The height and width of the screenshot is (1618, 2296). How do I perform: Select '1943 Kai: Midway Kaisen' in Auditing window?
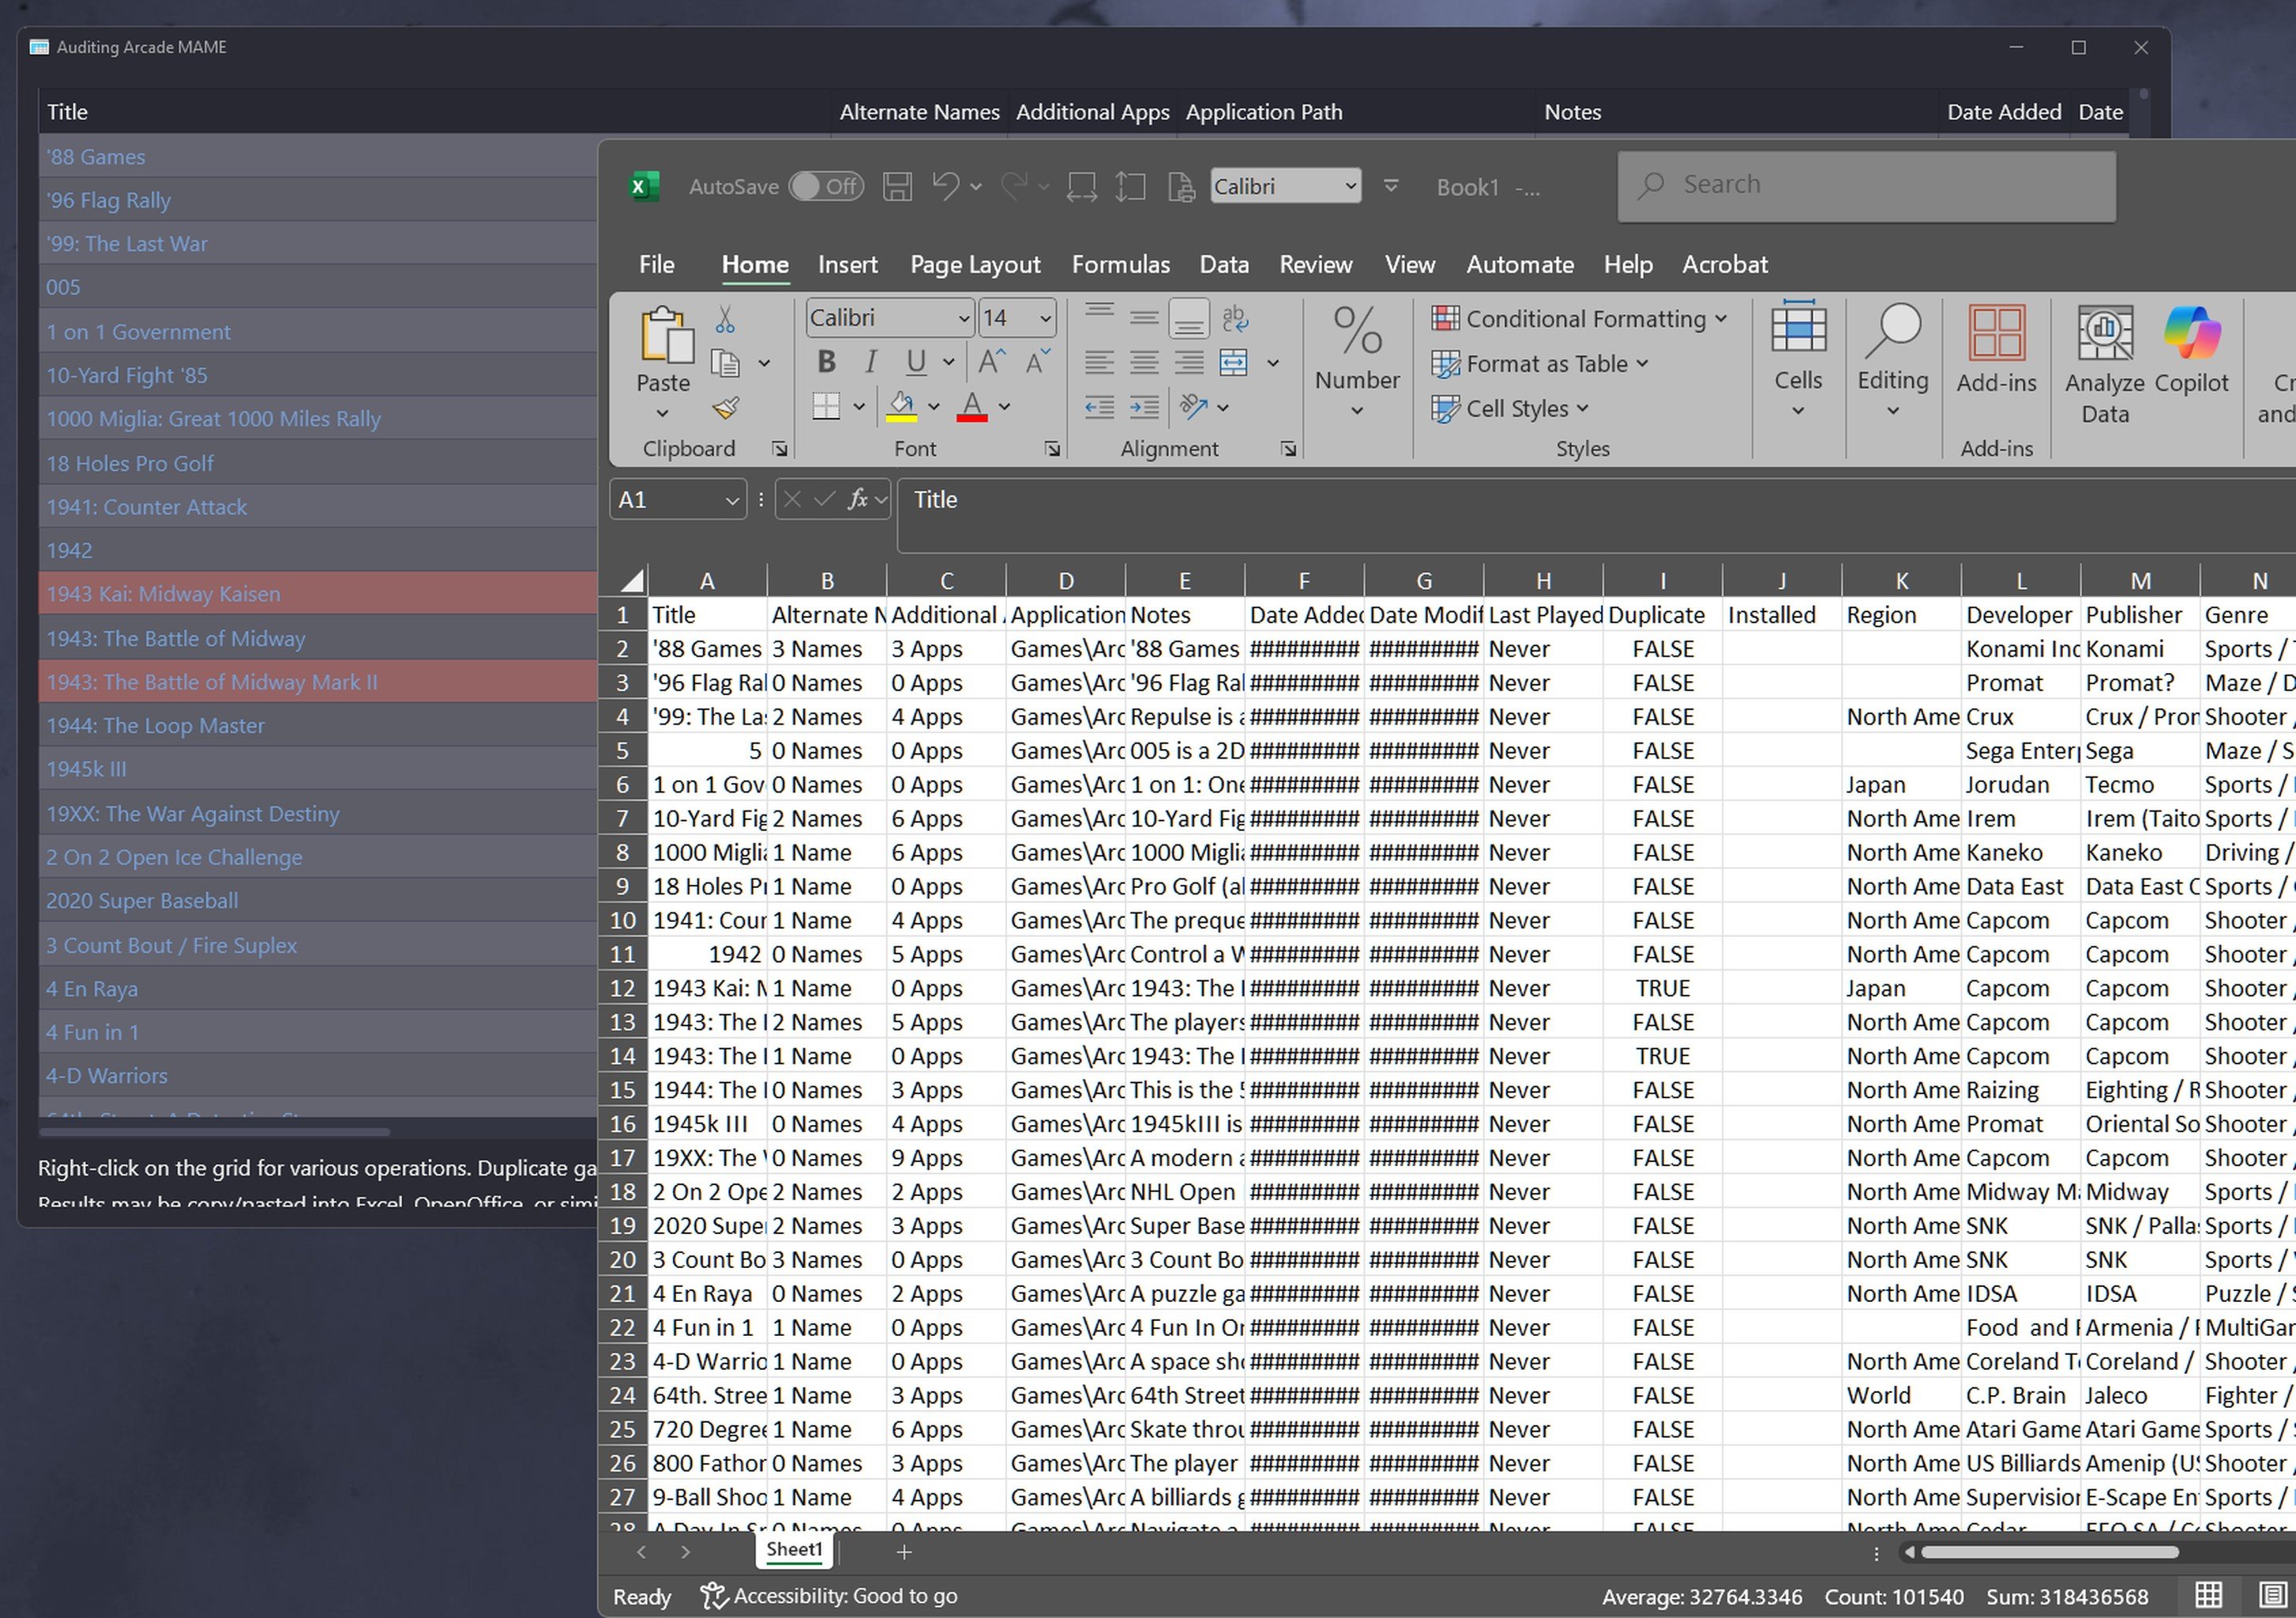tap(318, 593)
